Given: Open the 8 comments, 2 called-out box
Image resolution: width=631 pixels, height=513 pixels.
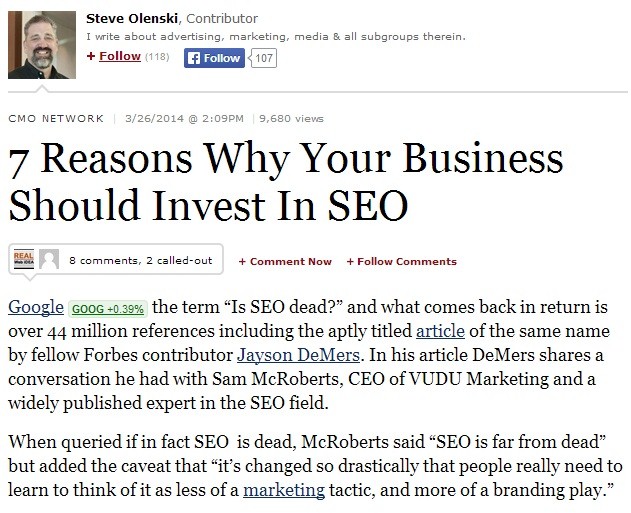Looking at the screenshot, I should 140,261.
